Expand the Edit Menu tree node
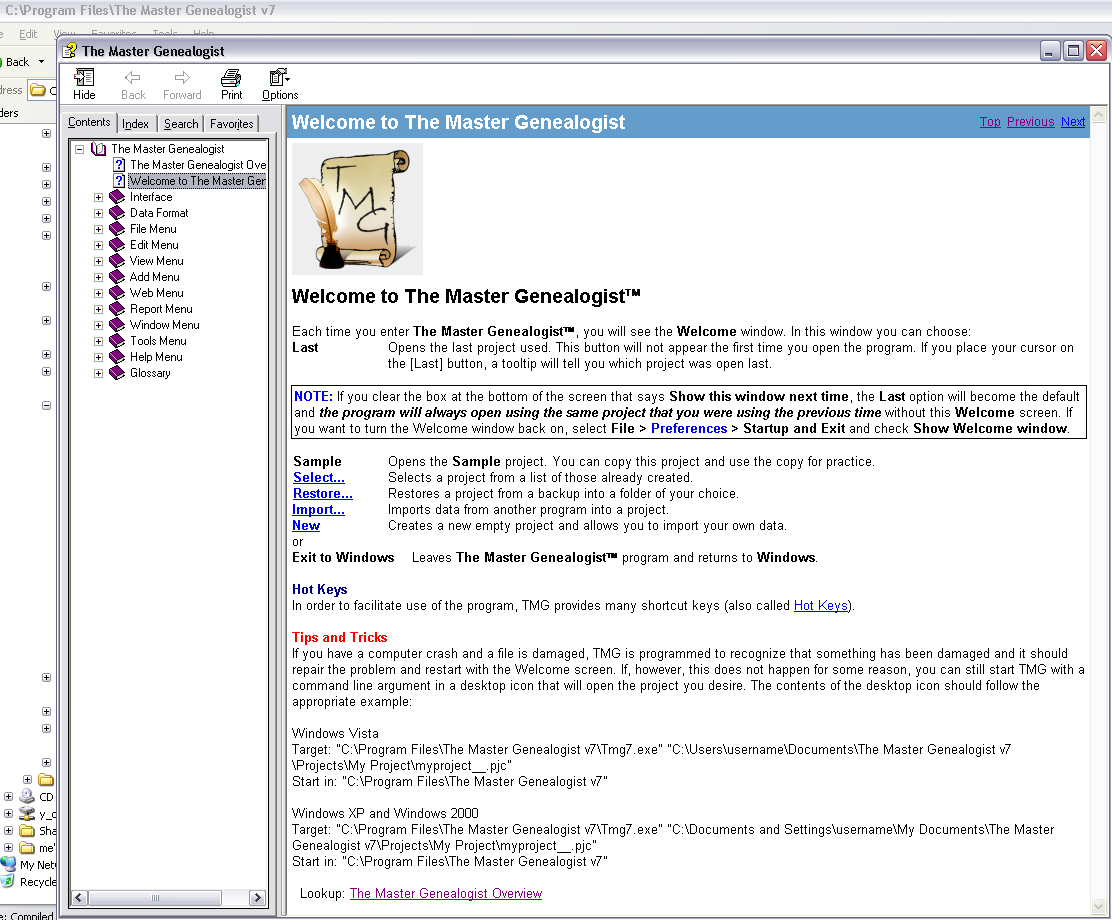Screen dimensions: 1112x920 click(99, 245)
